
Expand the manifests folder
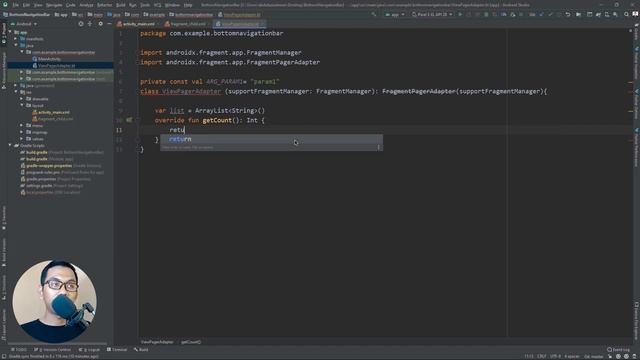click(x=16, y=39)
